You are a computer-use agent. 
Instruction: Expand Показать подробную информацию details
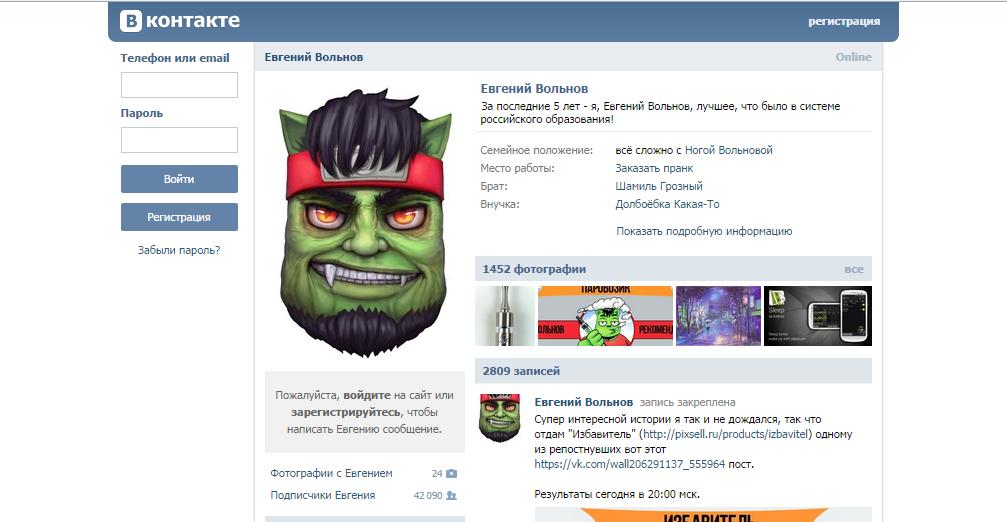704,231
